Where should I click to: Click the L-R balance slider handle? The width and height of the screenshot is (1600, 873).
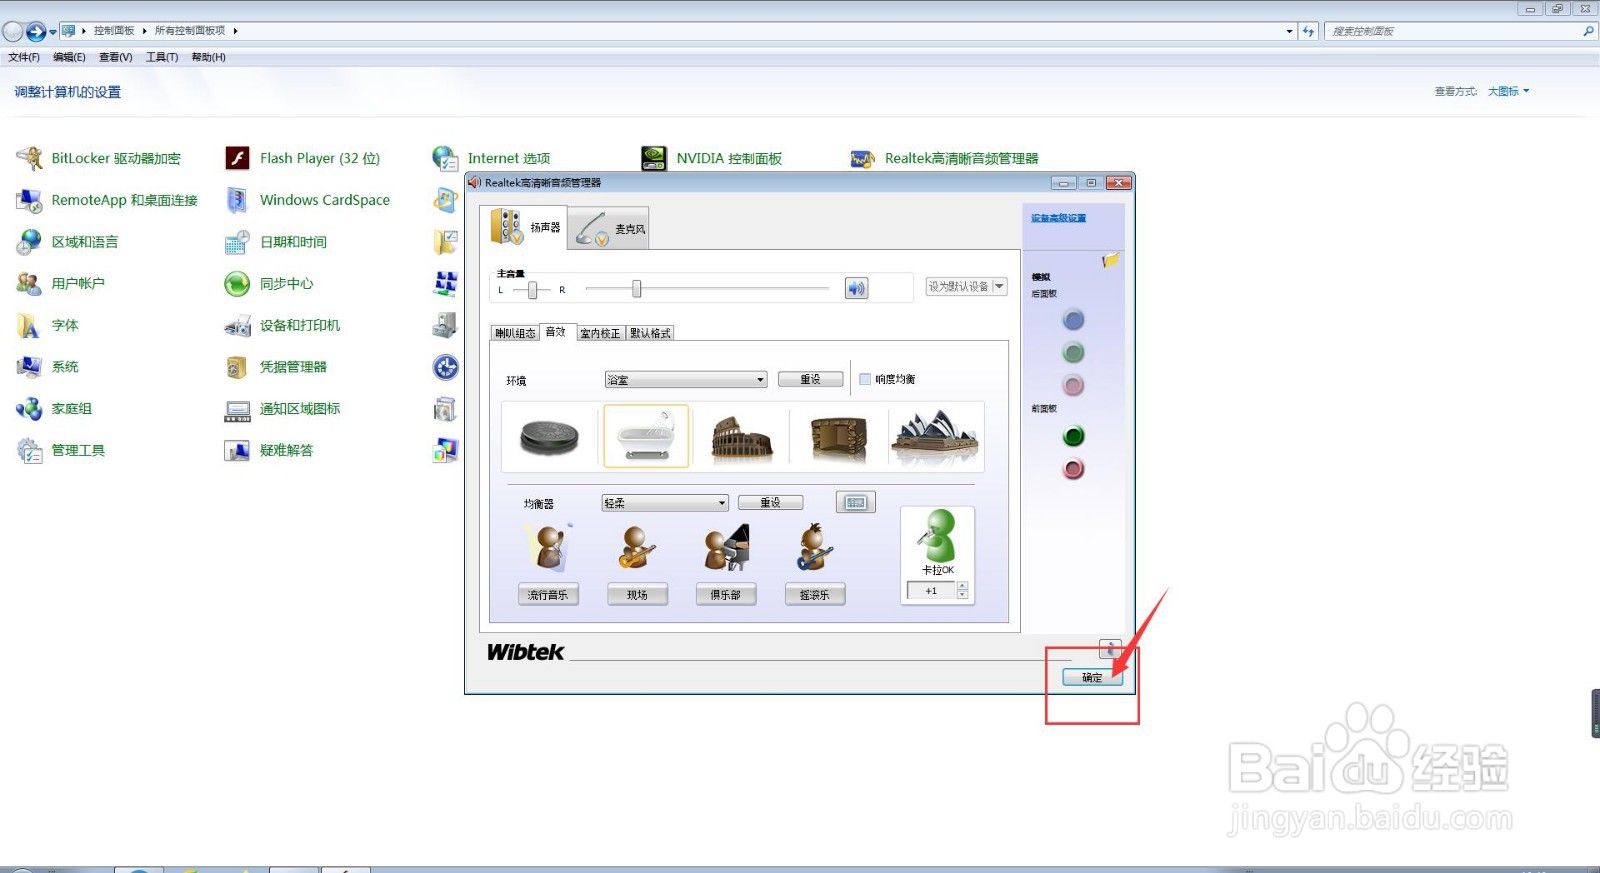pyautogui.click(x=532, y=290)
